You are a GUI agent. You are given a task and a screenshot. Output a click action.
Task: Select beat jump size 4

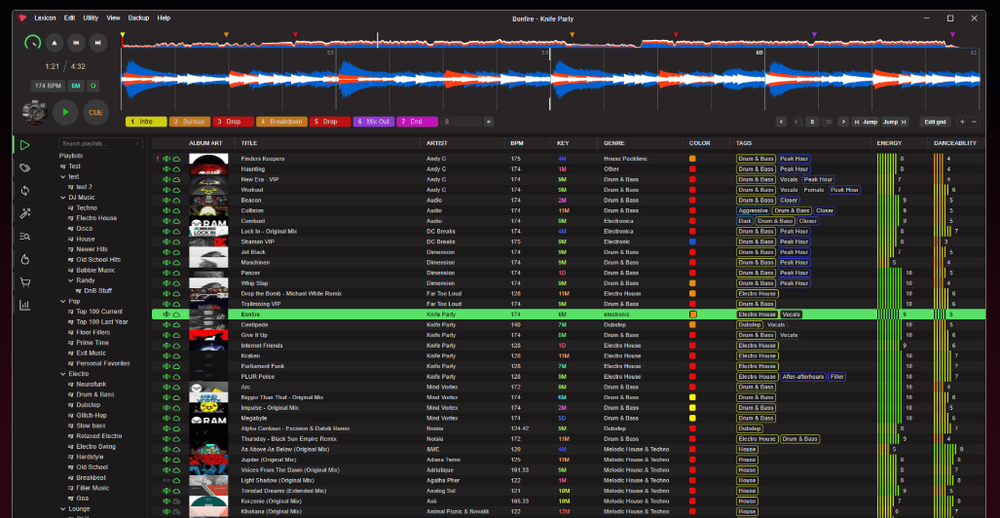797,122
